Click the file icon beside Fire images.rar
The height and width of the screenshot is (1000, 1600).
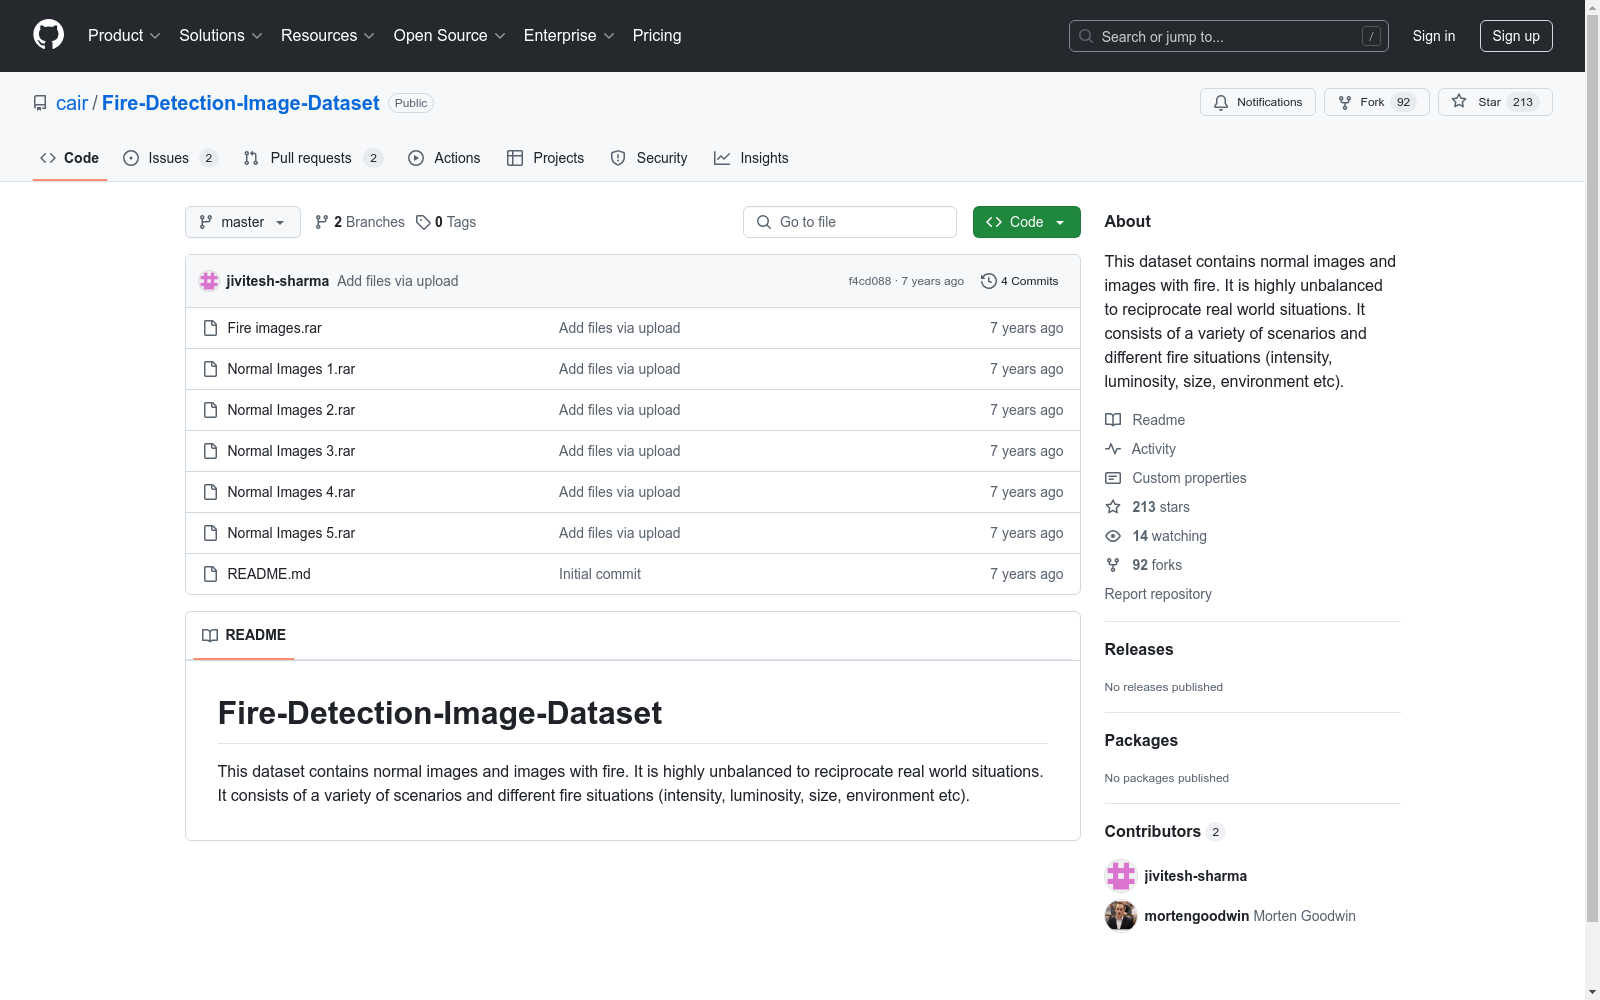click(210, 328)
